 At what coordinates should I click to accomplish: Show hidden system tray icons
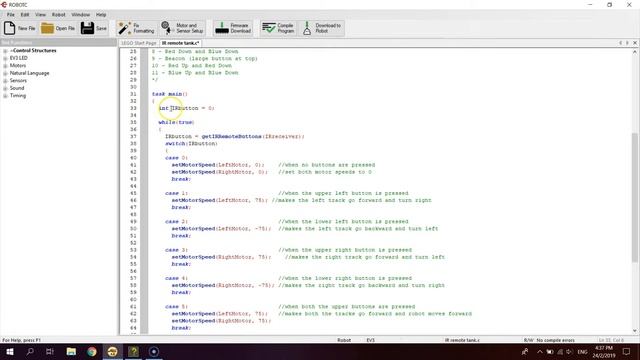pos(540,352)
